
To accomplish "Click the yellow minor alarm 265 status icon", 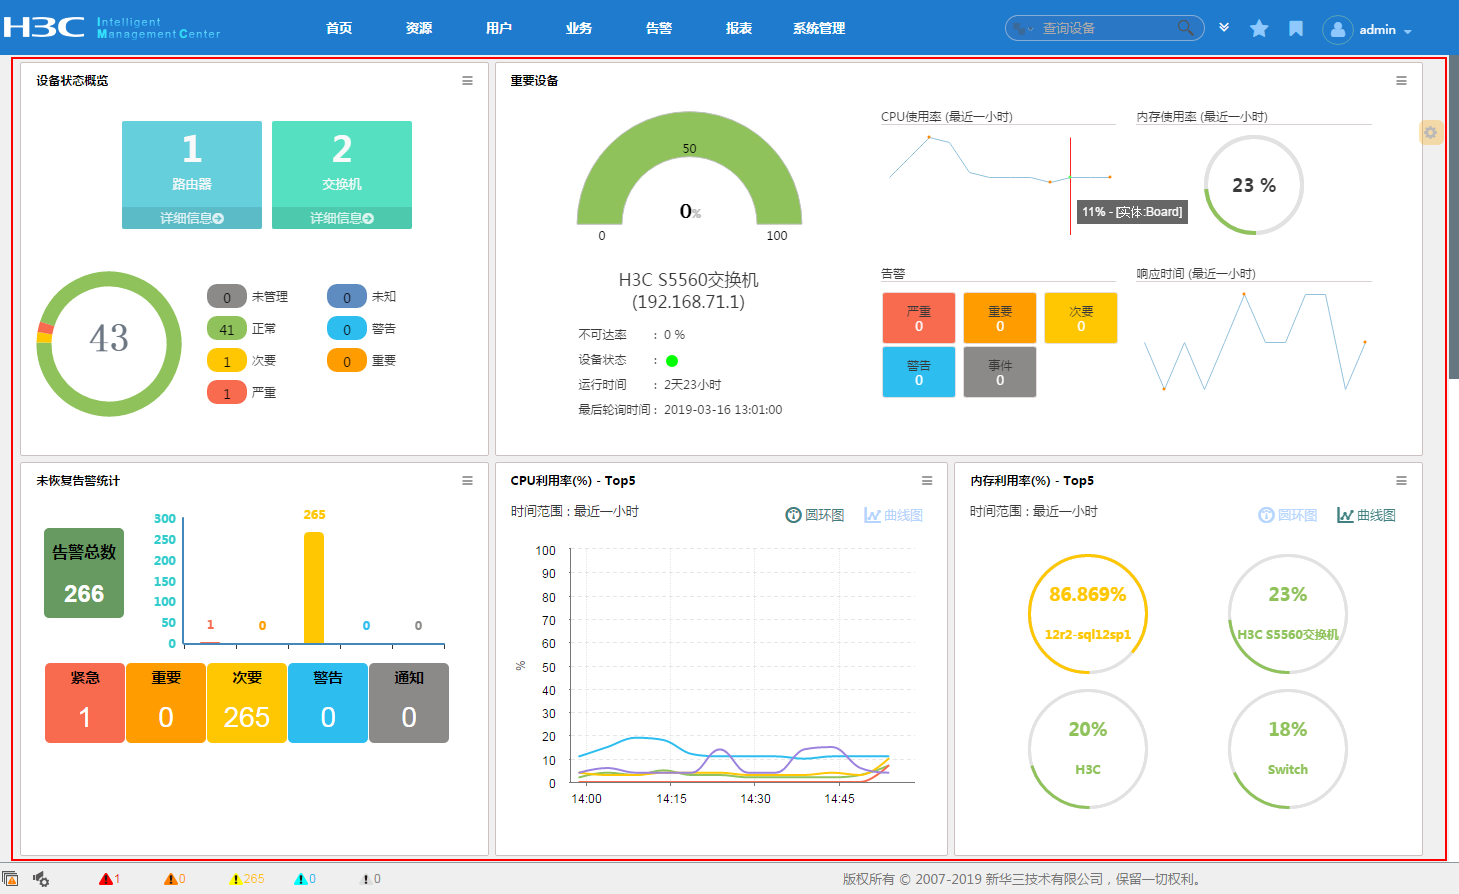I will pyautogui.click(x=237, y=879).
